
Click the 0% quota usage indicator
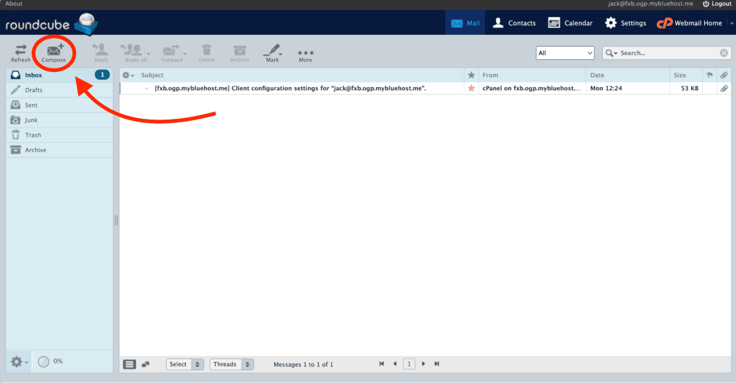tap(50, 361)
